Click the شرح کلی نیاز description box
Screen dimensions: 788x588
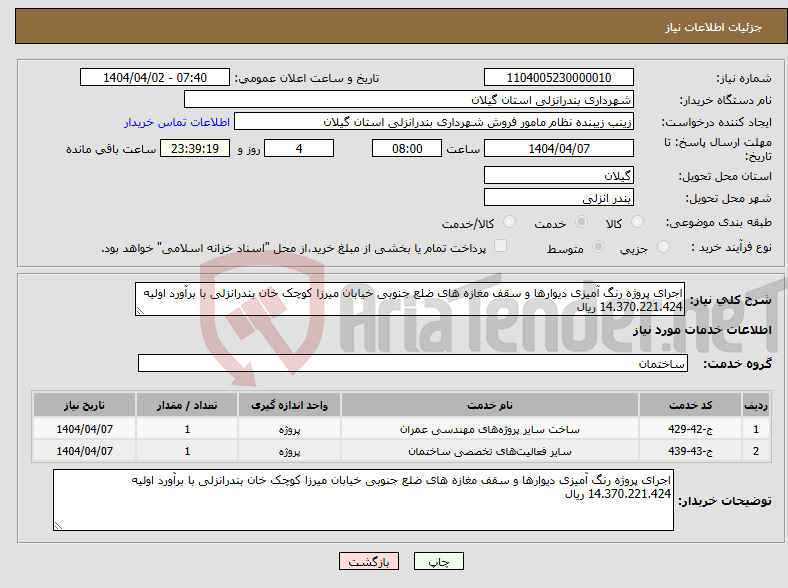pos(410,299)
